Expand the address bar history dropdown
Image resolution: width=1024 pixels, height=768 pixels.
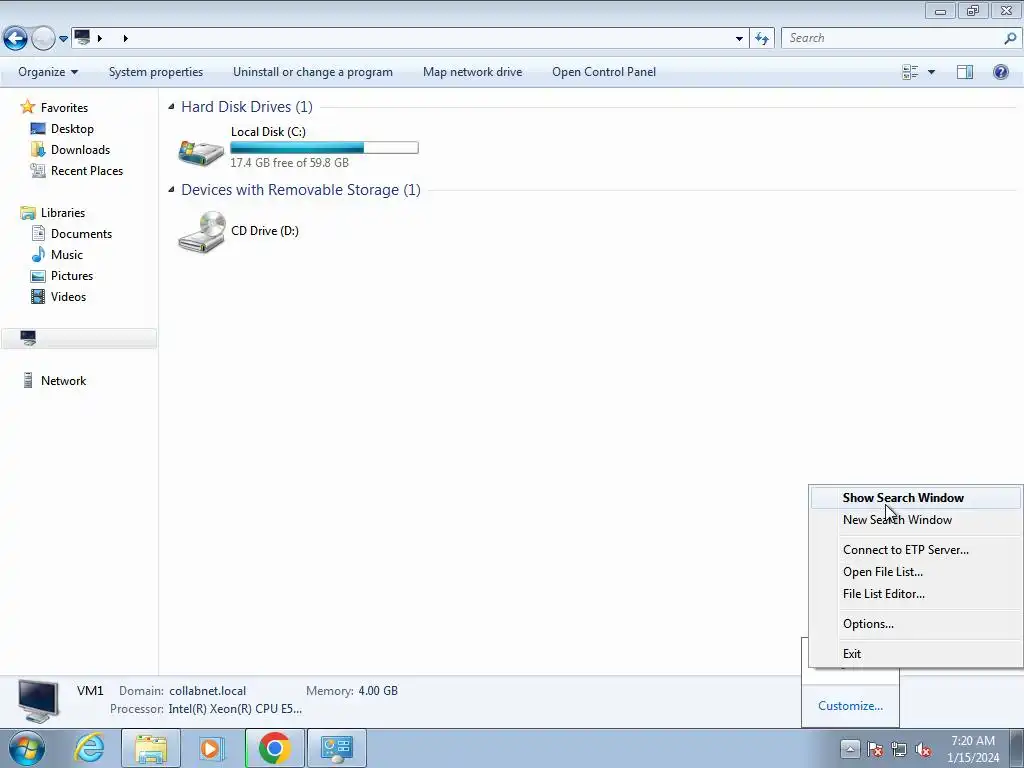point(739,39)
